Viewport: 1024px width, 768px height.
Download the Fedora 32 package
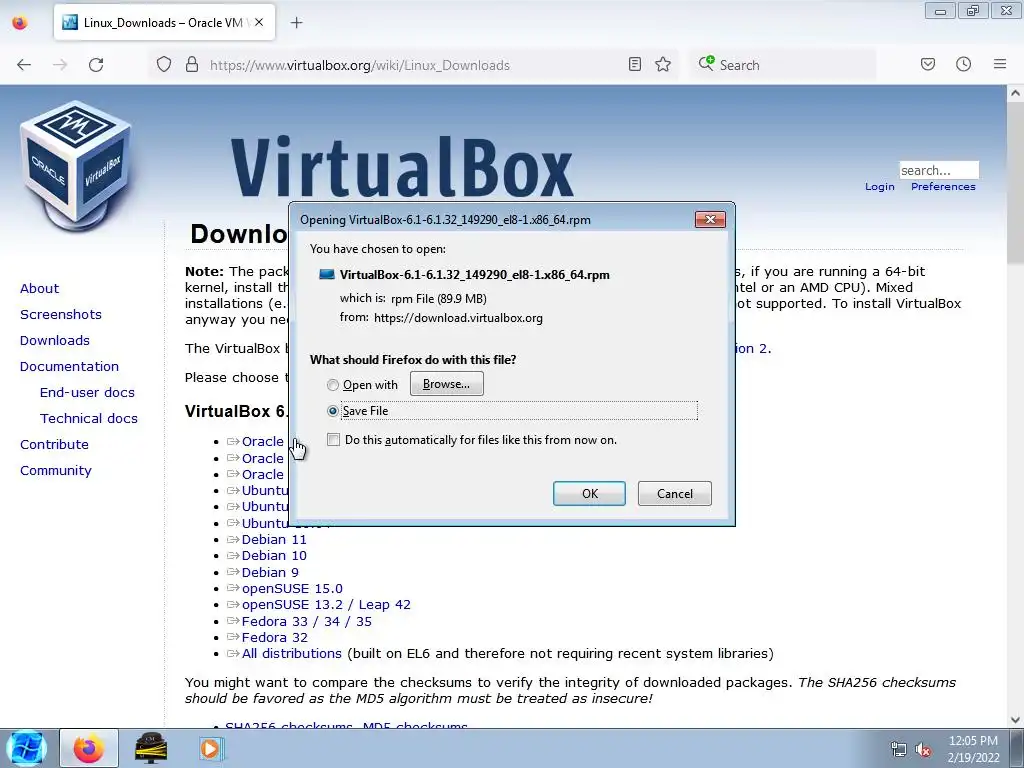coord(274,637)
